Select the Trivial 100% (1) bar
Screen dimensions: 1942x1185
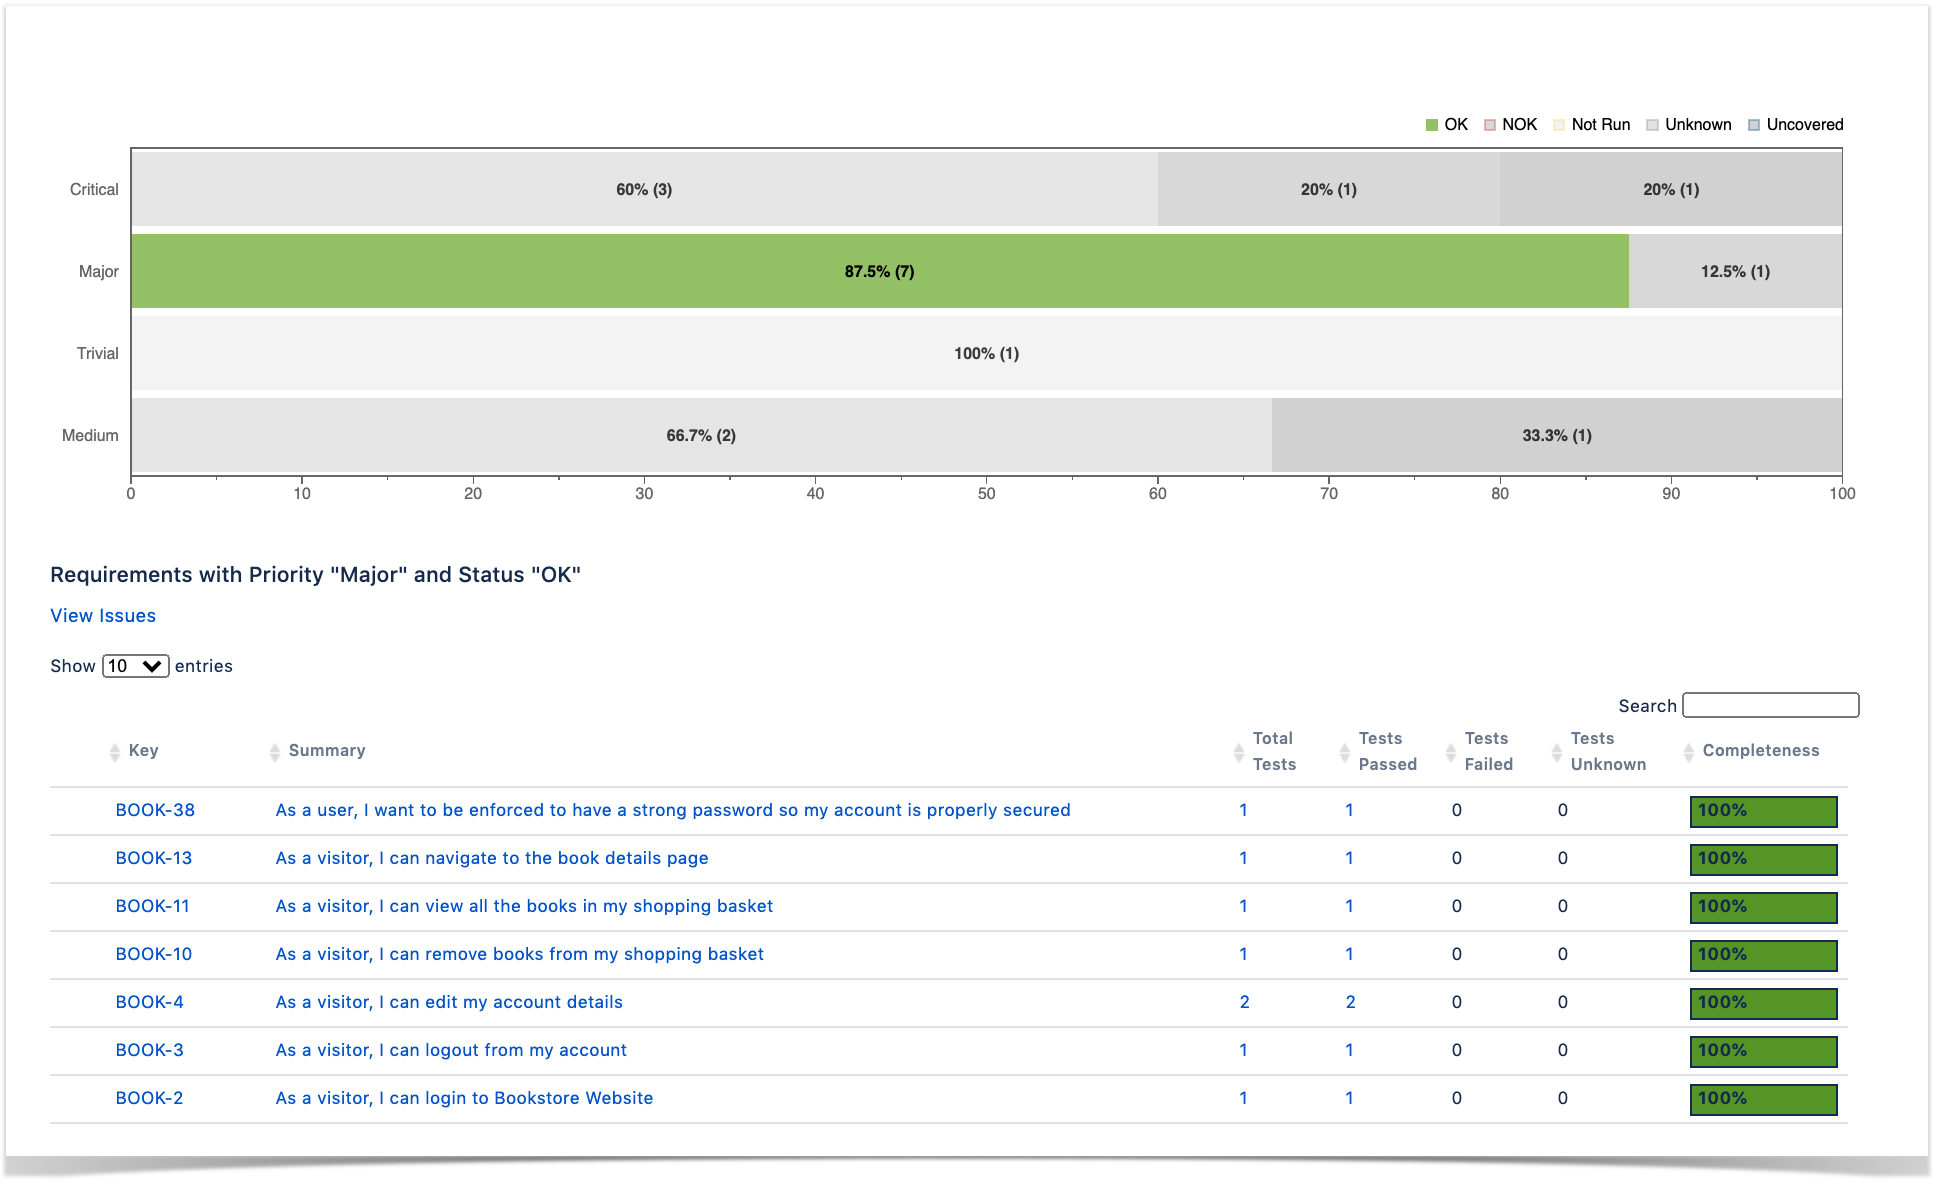click(x=987, y=353)
